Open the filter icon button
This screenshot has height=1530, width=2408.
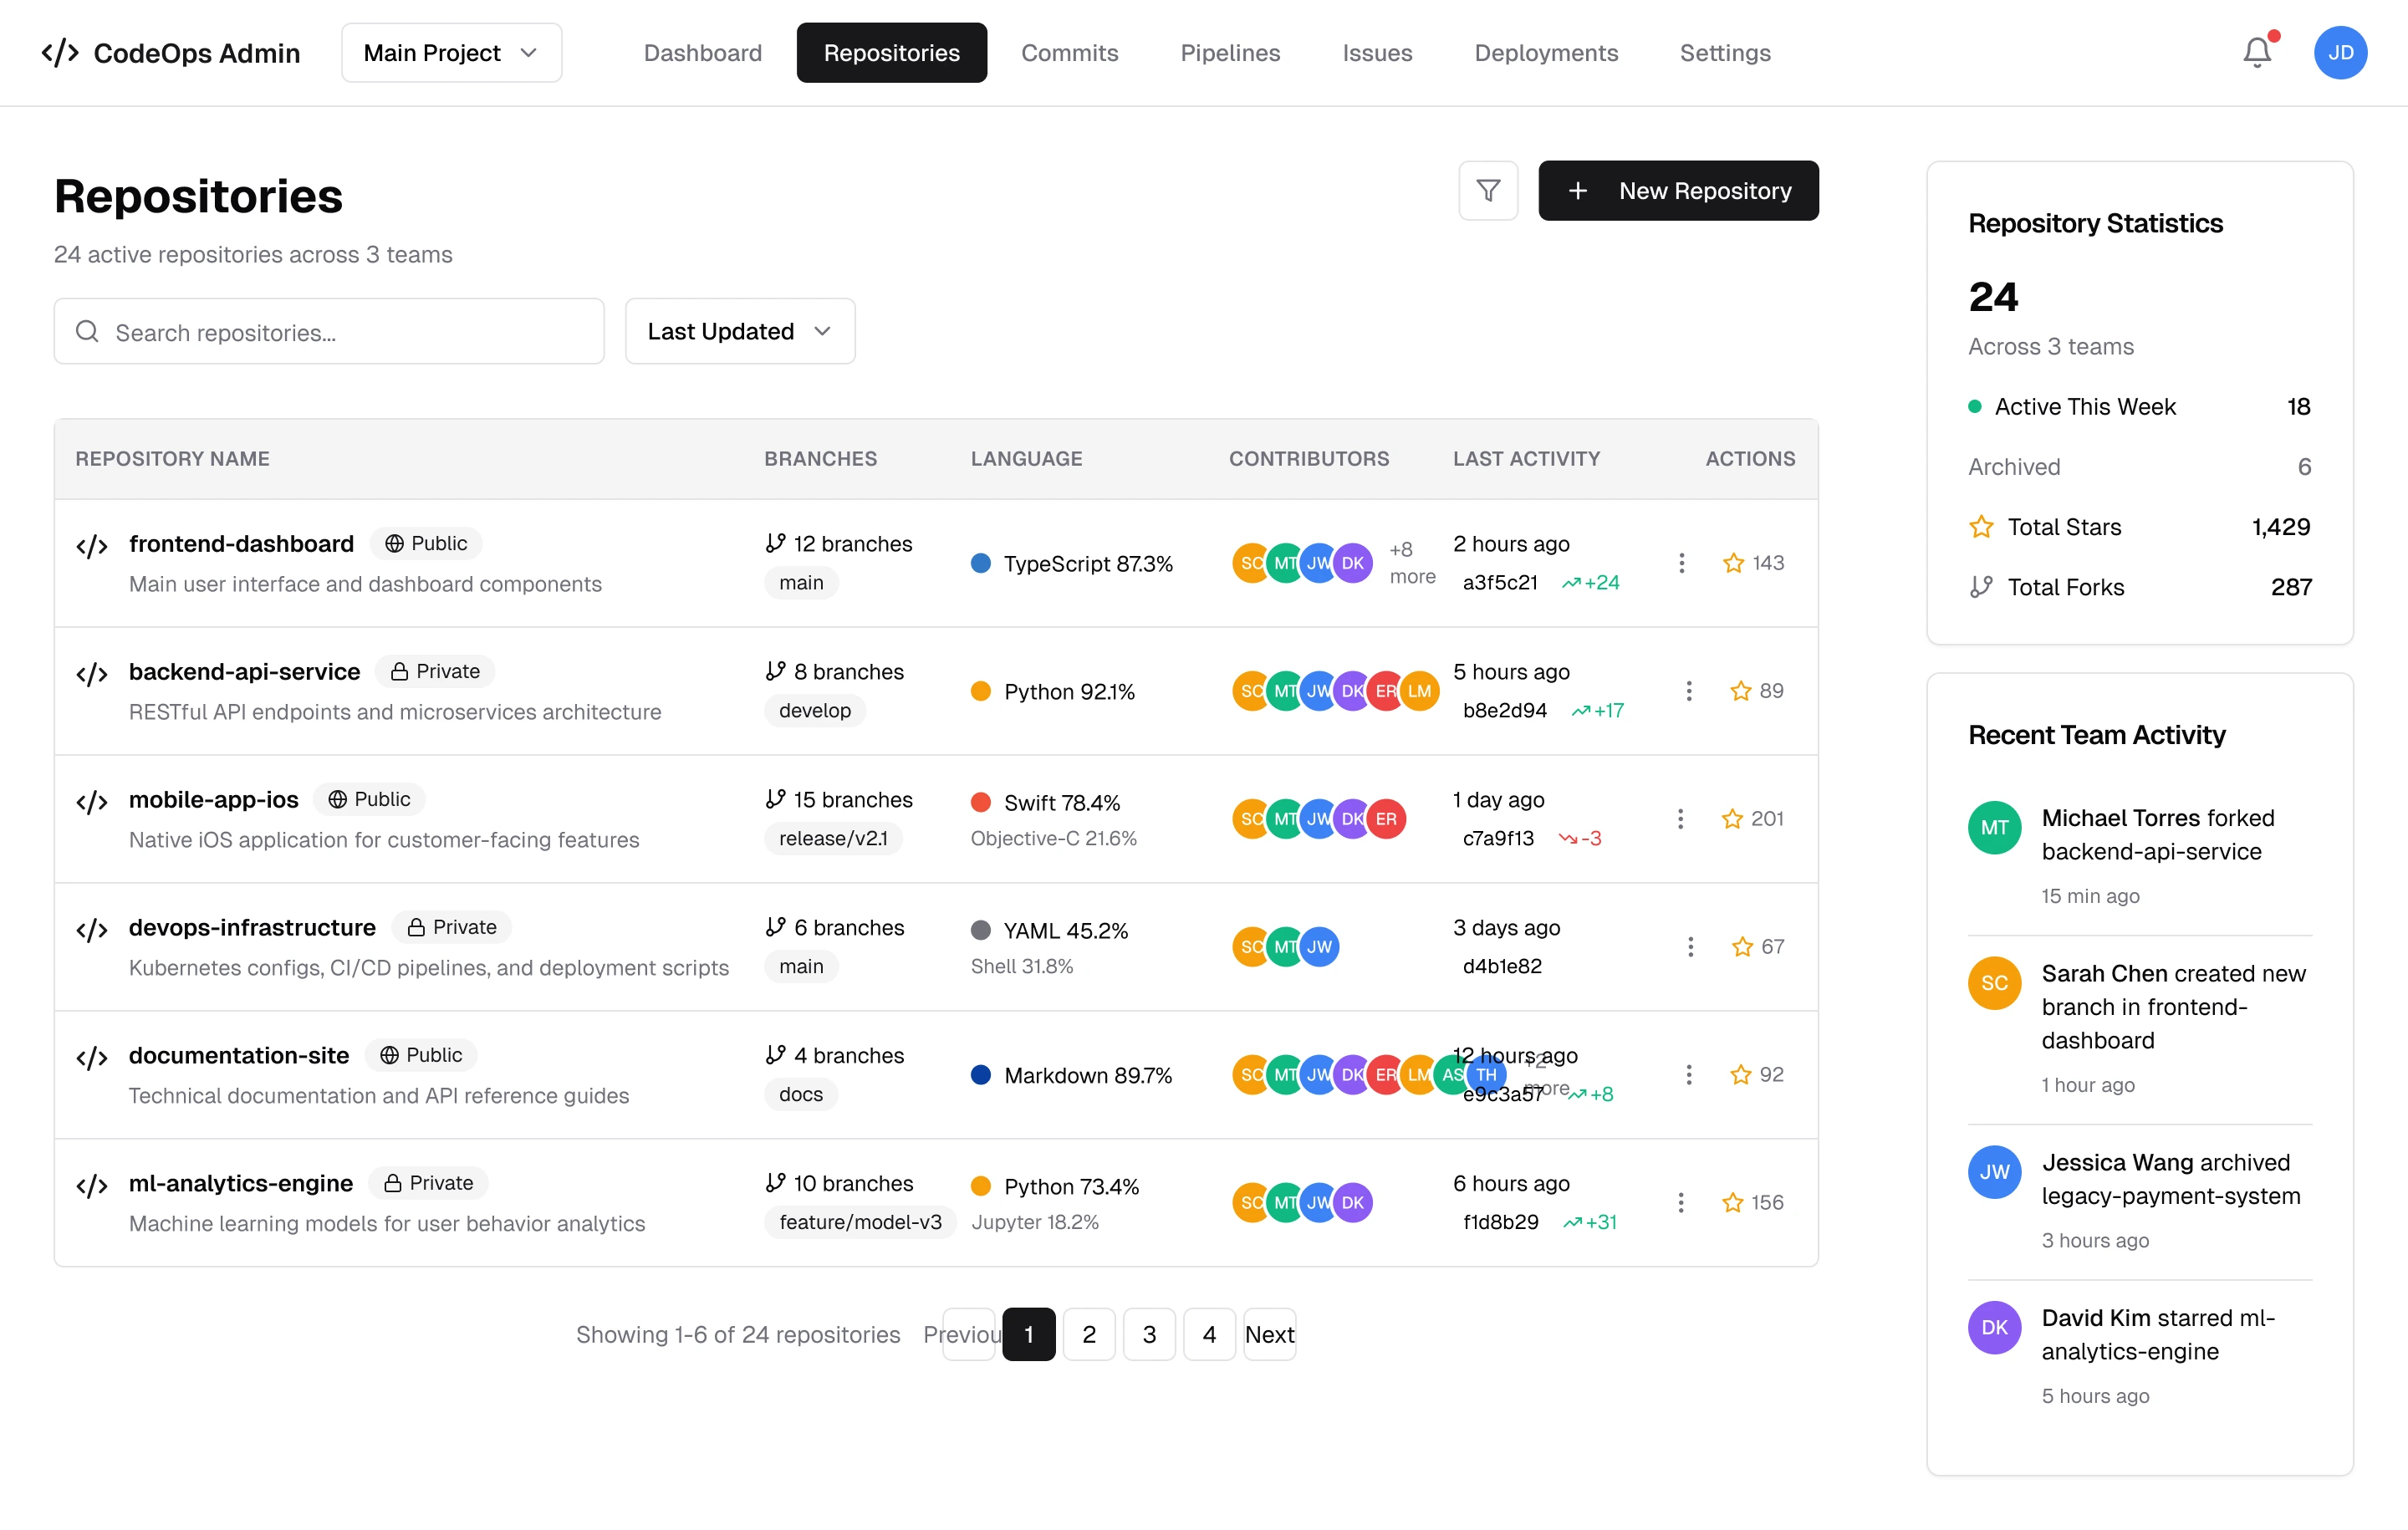[x=1488, y=190]
